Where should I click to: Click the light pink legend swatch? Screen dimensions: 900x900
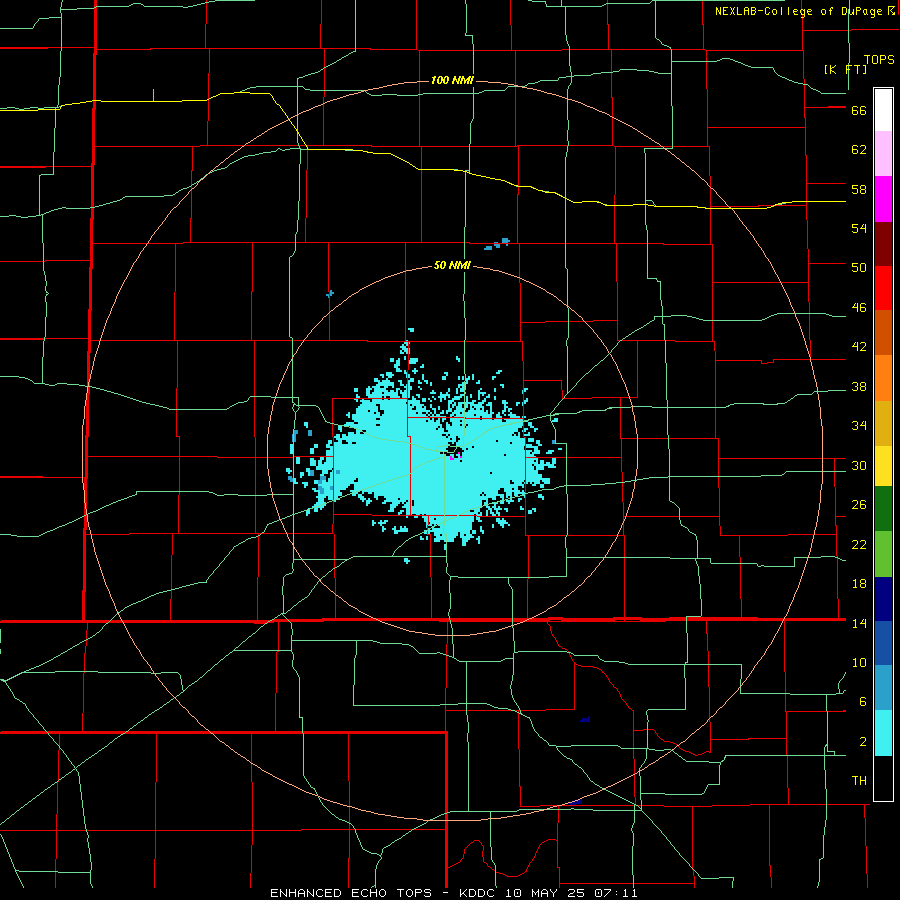883,154
